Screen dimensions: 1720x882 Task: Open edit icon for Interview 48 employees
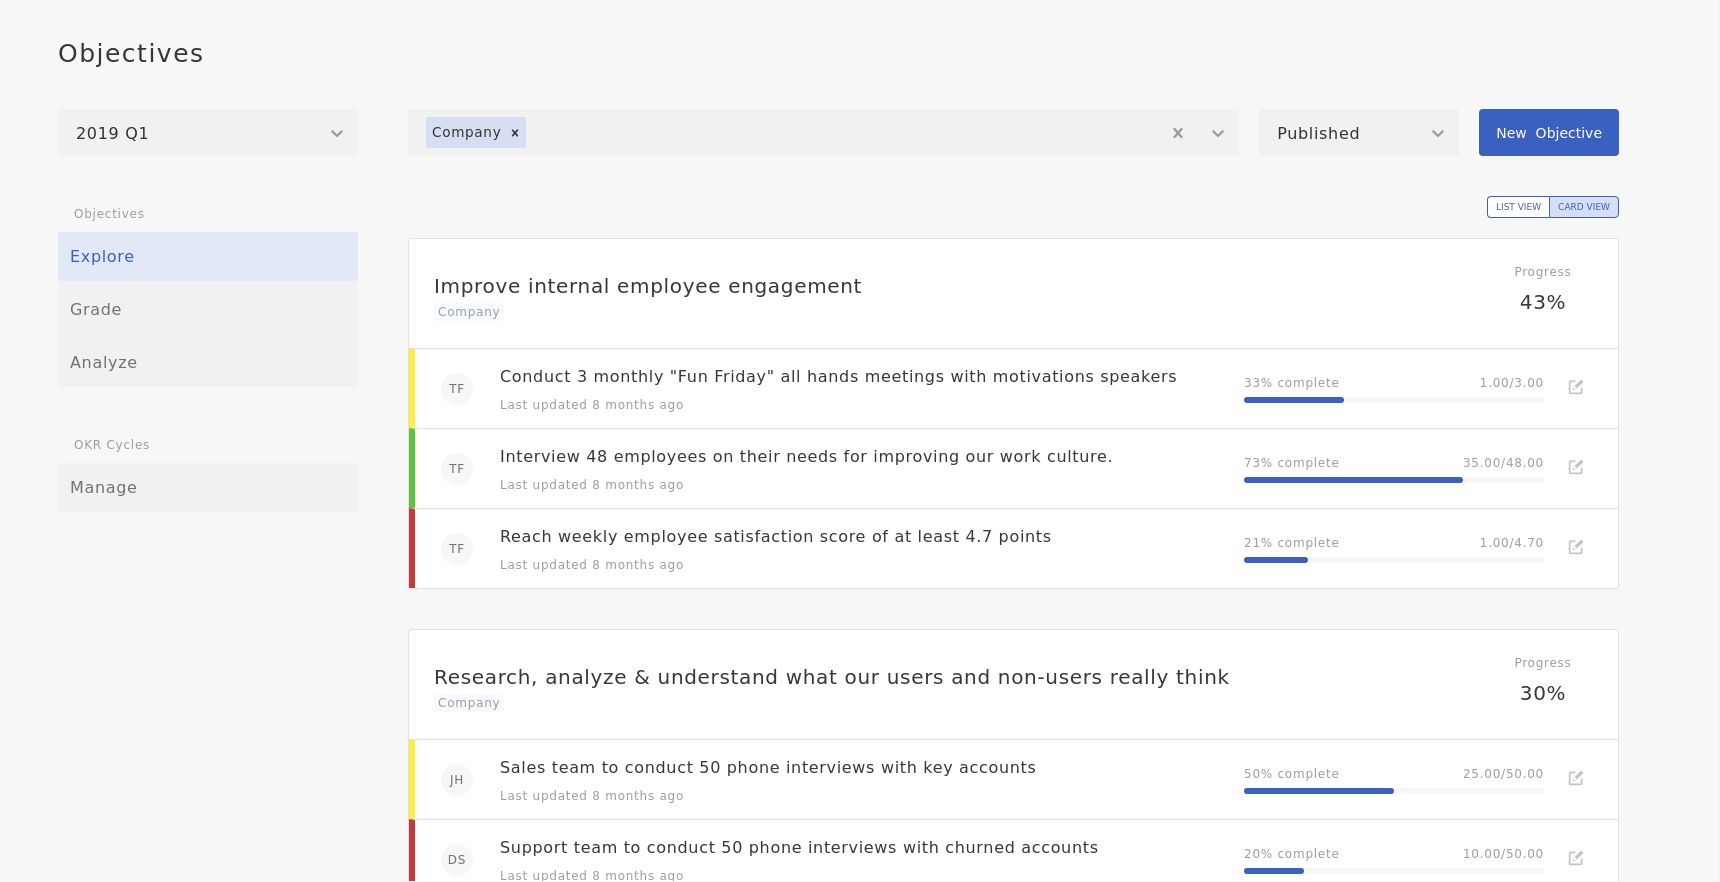1575,467
